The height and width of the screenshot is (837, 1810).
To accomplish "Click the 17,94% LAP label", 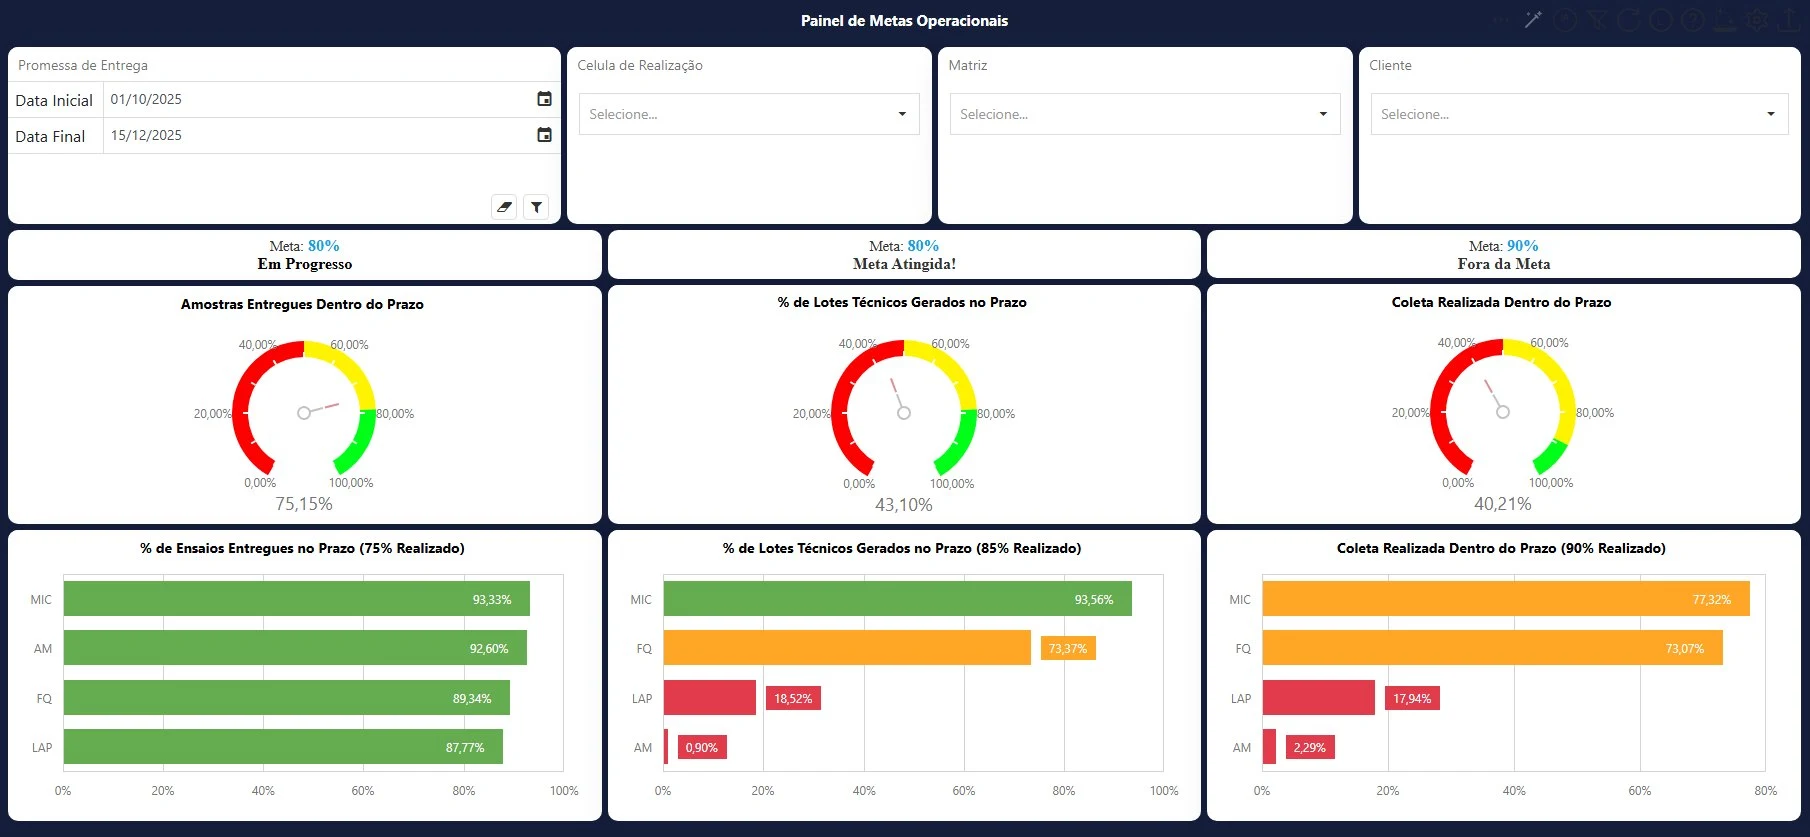I will coord(1412,698).
